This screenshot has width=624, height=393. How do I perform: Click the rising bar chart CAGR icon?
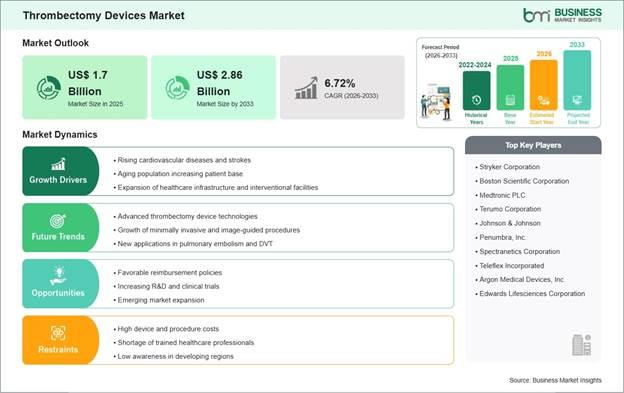coord(306,88)
